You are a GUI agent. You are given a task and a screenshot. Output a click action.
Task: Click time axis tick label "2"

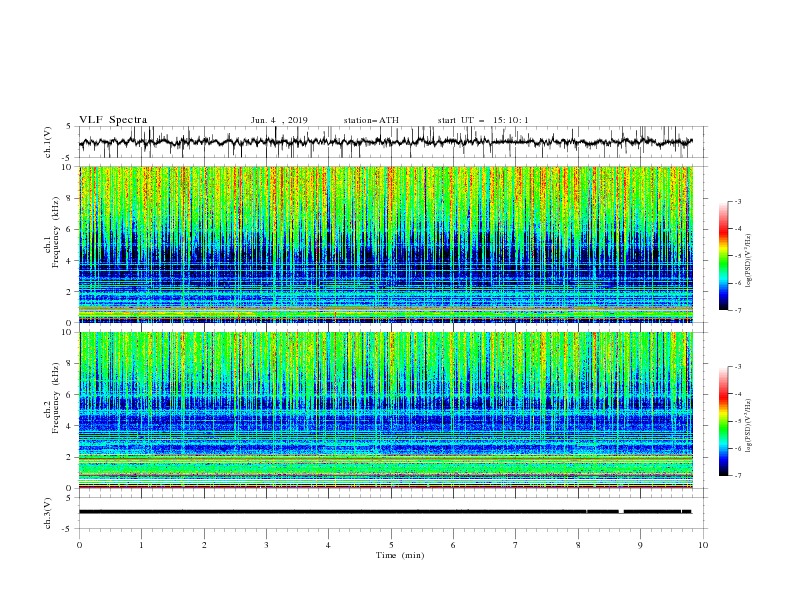click(204, 545)
